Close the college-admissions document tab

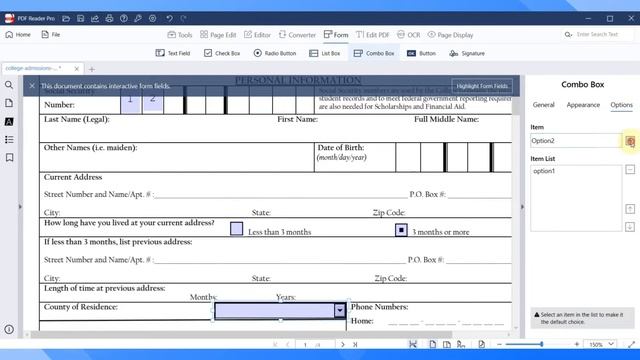(76, 69)
